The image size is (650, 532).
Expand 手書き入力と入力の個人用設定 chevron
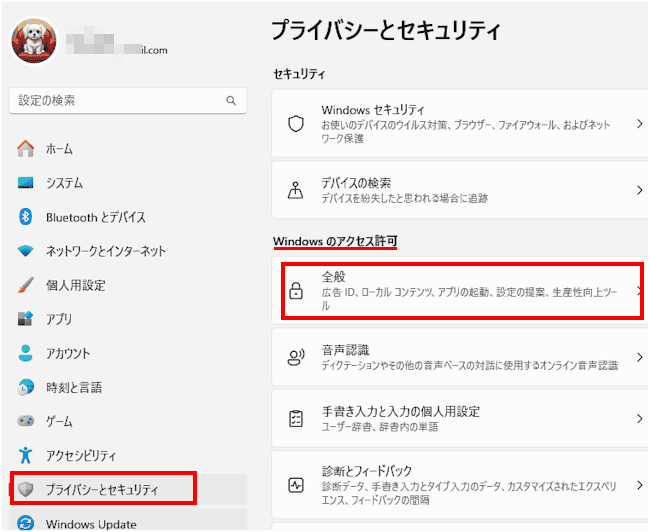coord(640,418)
